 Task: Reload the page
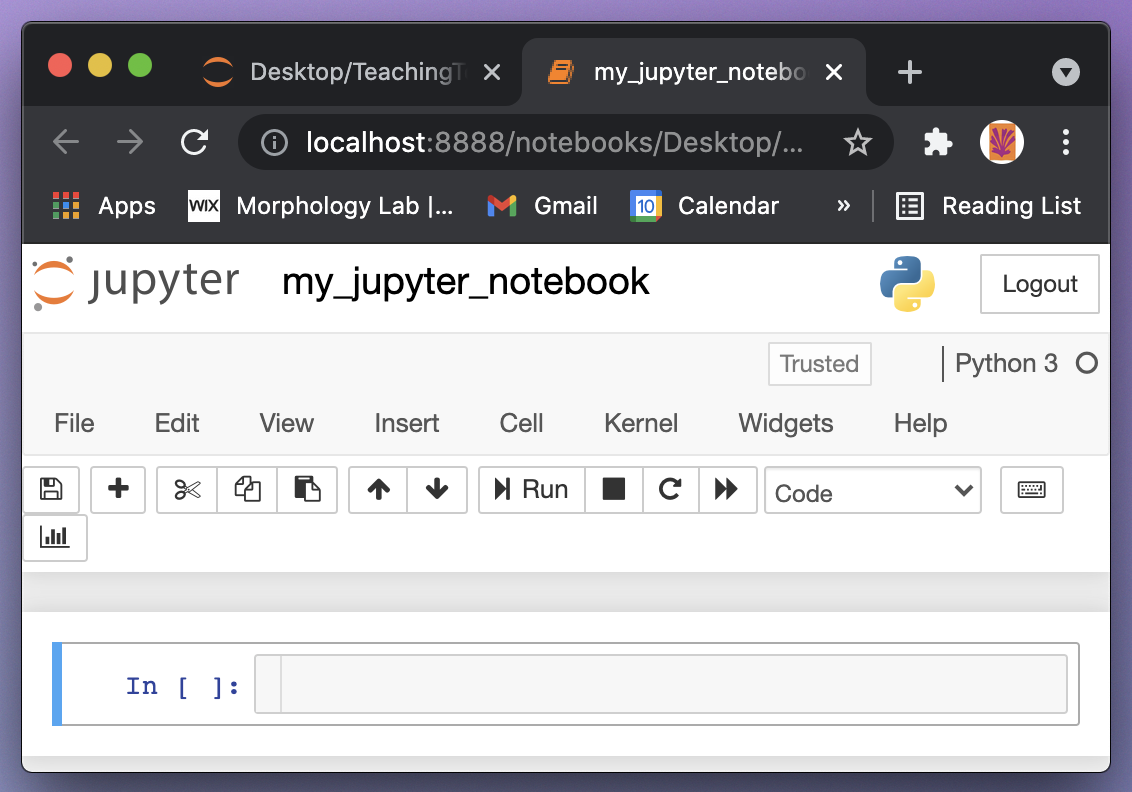coord(194,142)
